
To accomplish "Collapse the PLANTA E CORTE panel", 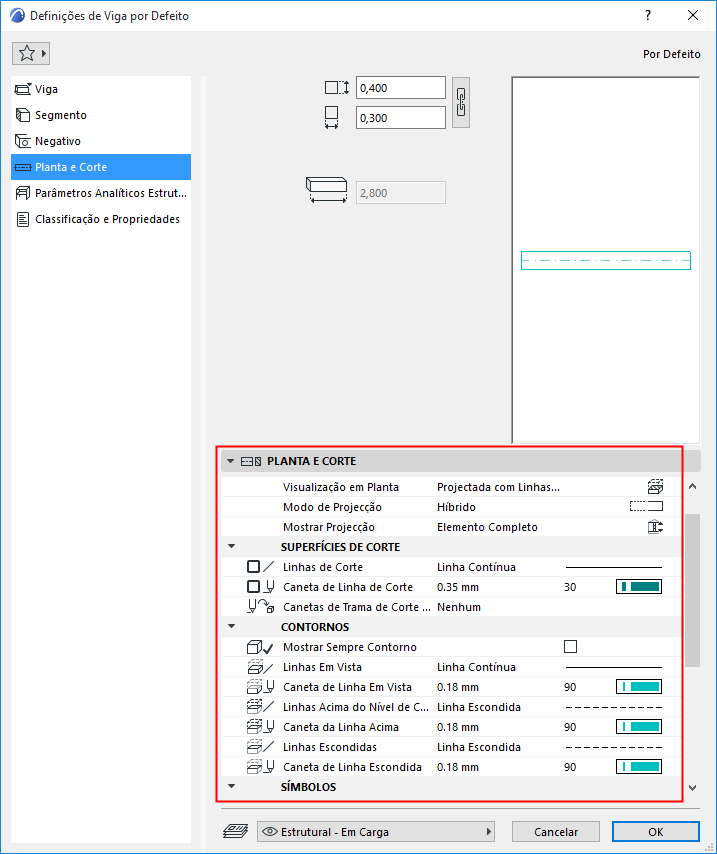I will (x=230, y=461).
